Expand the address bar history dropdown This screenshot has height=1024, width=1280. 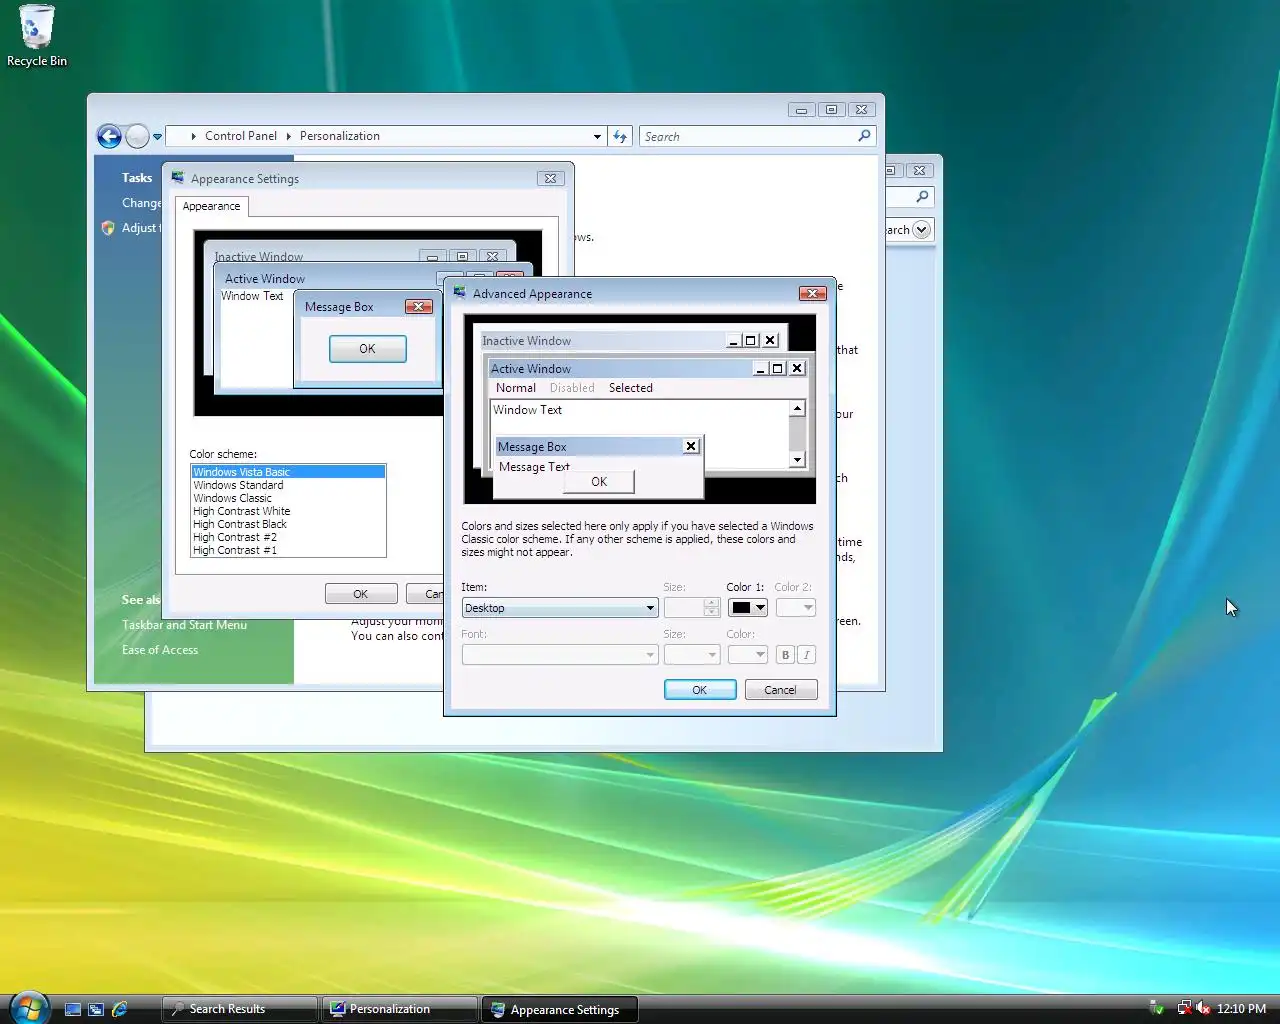(597, 137)
